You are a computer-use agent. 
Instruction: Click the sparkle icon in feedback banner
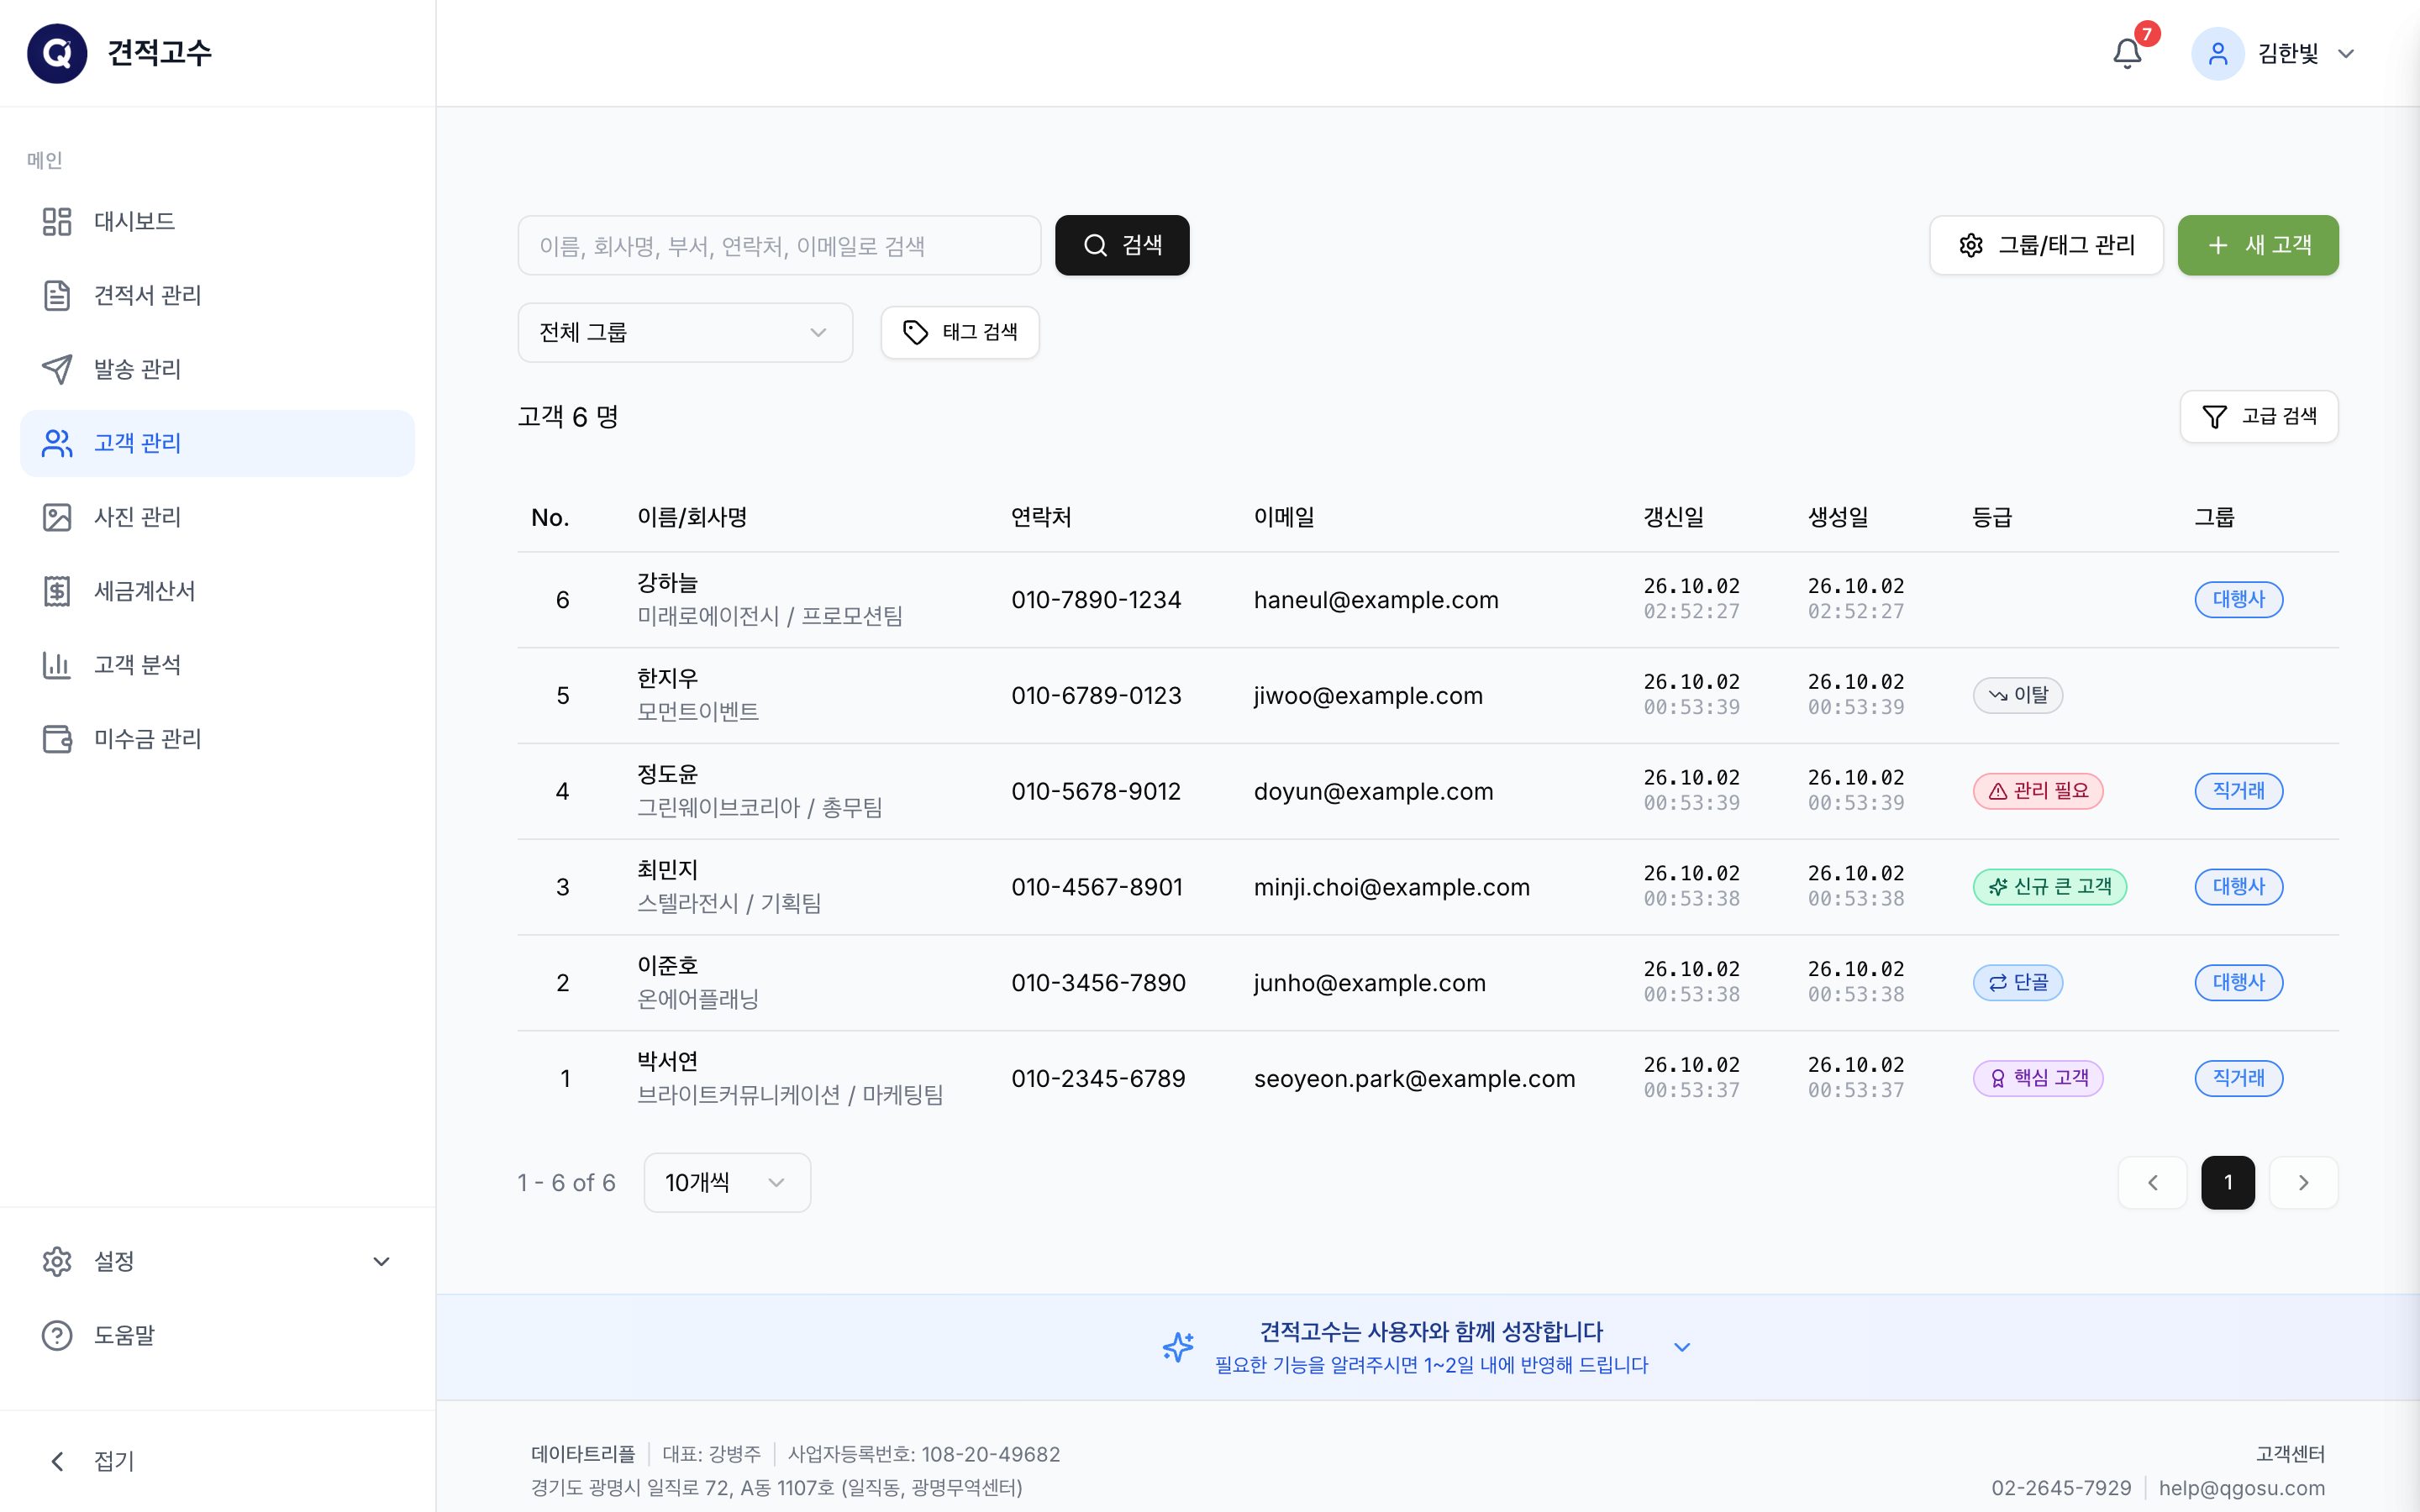(x=1178, y=1347)
